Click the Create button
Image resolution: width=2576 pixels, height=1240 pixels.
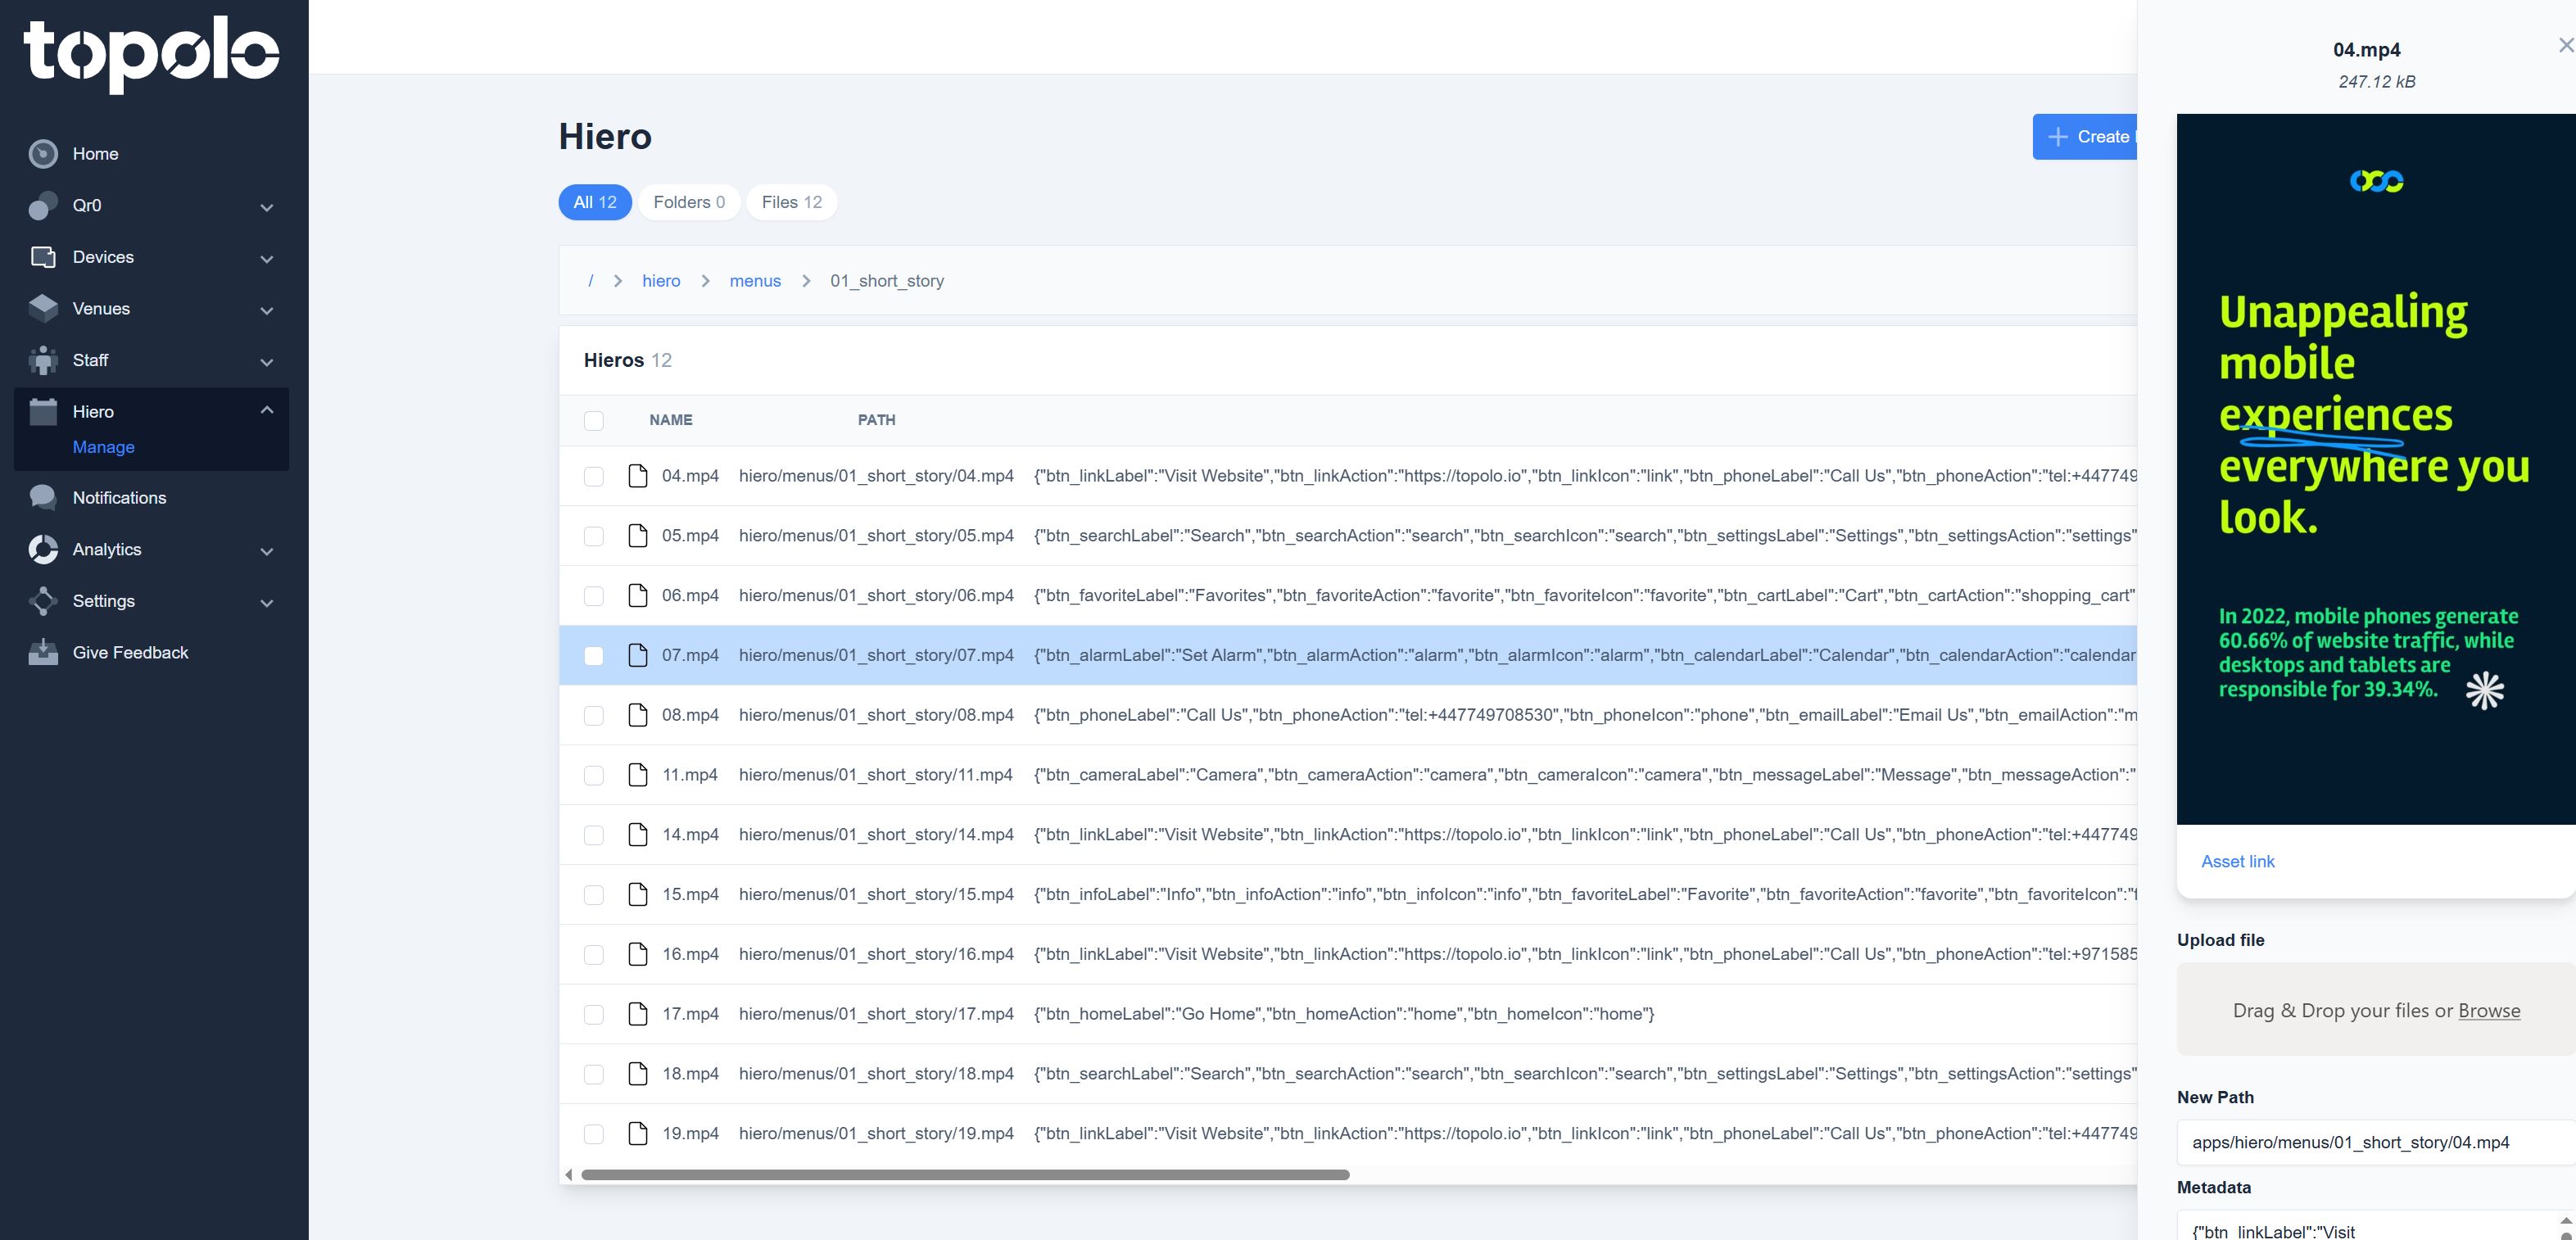point(2085,137)
